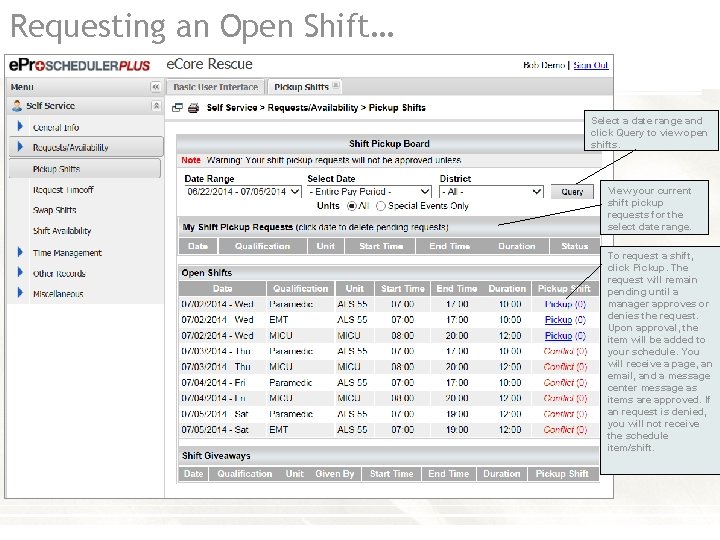Click the Query button
This screenshot has width=720, height=540.
572,192
